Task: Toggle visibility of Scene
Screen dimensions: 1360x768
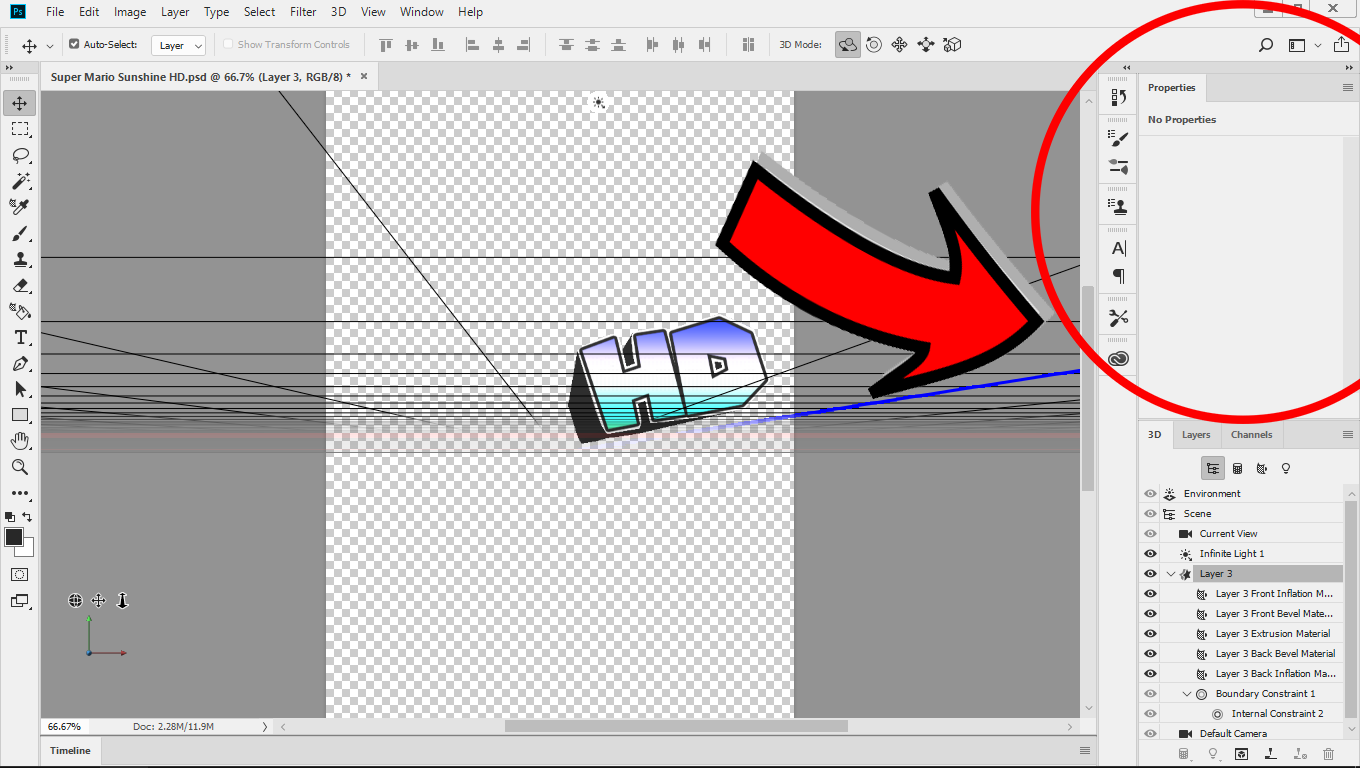Action: [1150, 514]
